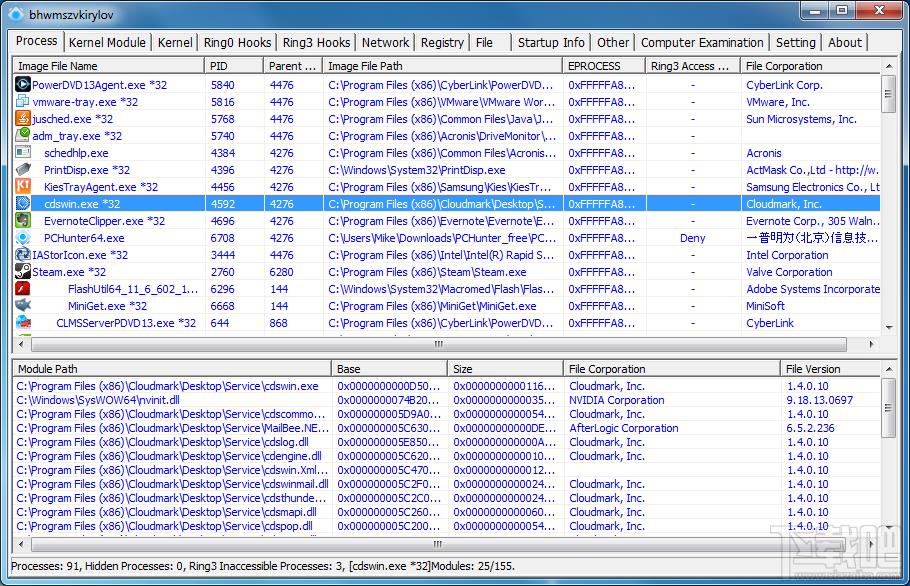Select the cdengine.dll module path
This screenshot has width=910, height=586.
click(169, 456)
